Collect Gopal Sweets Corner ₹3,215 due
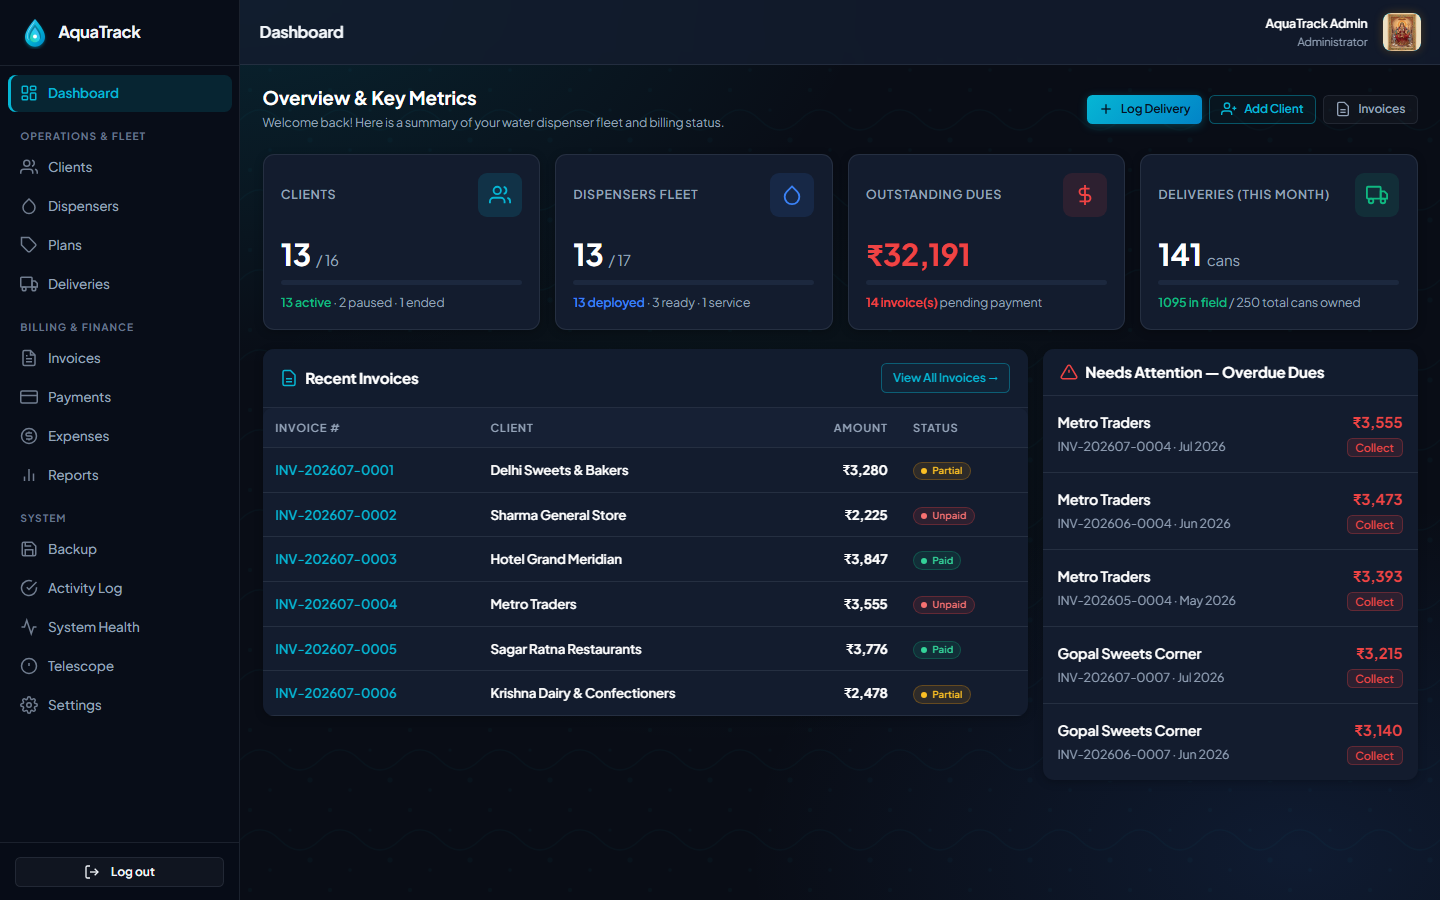This screenshot has width=1440, height=900. coord(1374,679)
